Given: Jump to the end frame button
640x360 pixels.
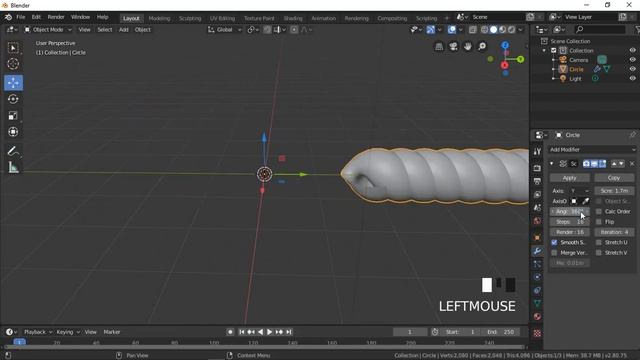Looking at the screenshot, I should tap(289, 332).
